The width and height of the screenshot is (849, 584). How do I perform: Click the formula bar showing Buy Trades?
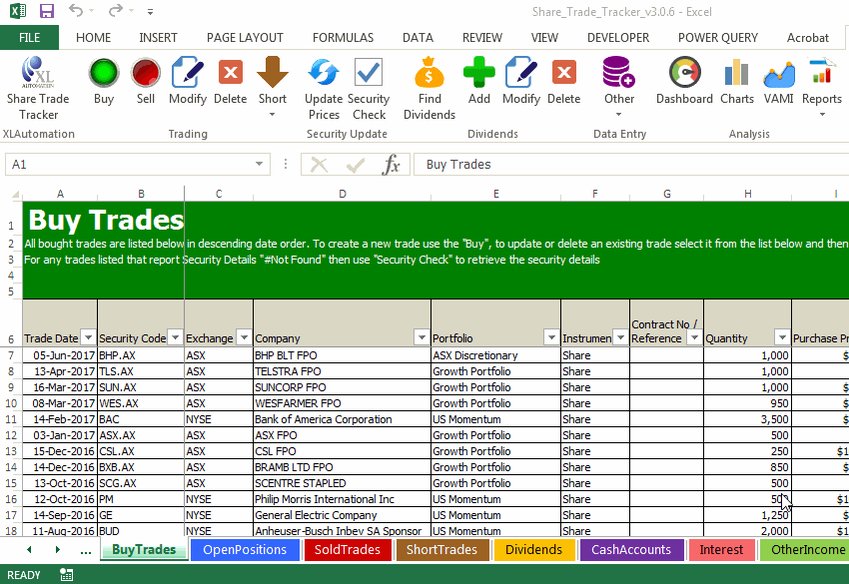click(x=631, y=164)
